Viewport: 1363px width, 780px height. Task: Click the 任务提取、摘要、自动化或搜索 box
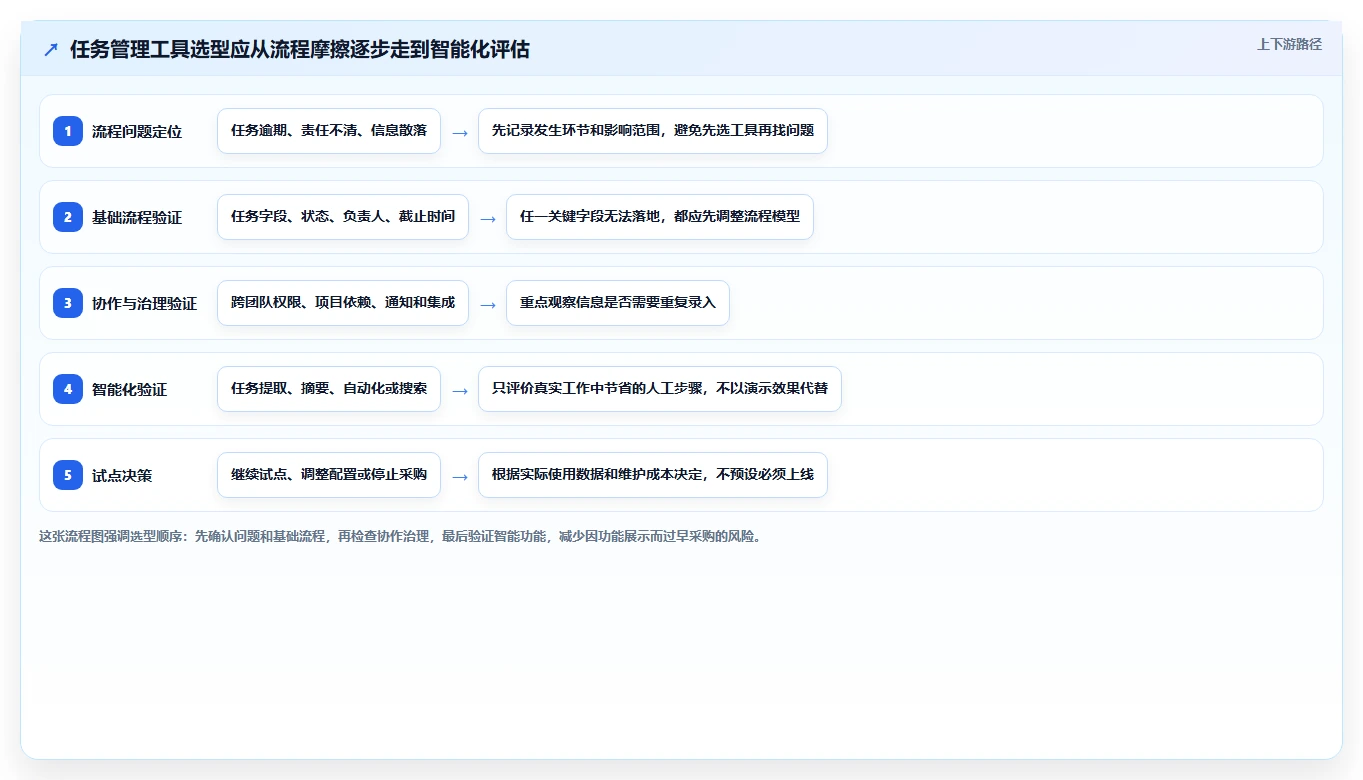329,389
